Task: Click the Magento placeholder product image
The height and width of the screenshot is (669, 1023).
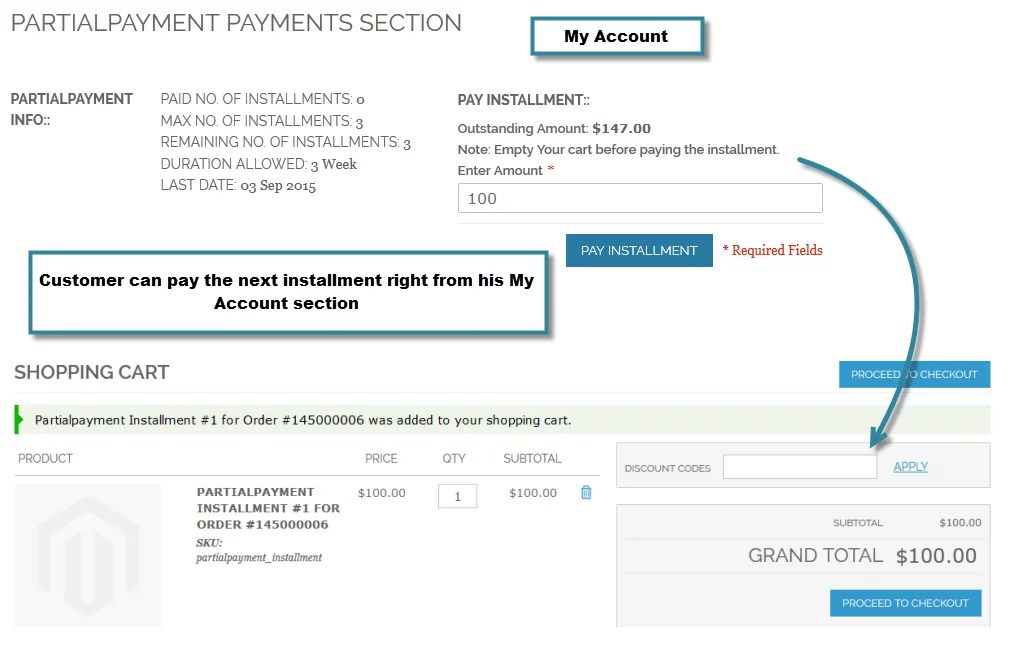Action: pos(87,555)
